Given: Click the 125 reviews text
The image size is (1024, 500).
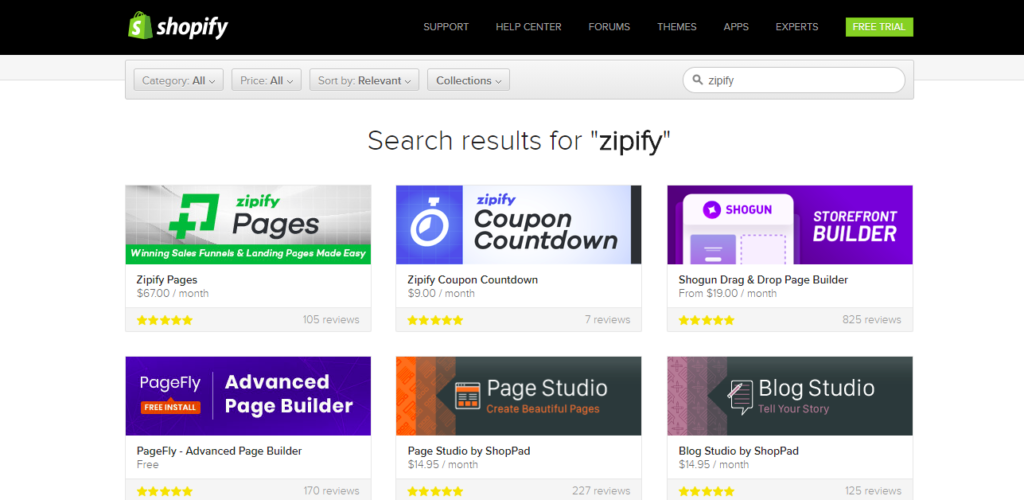Looking at the screenshot, I should [873, 491].
